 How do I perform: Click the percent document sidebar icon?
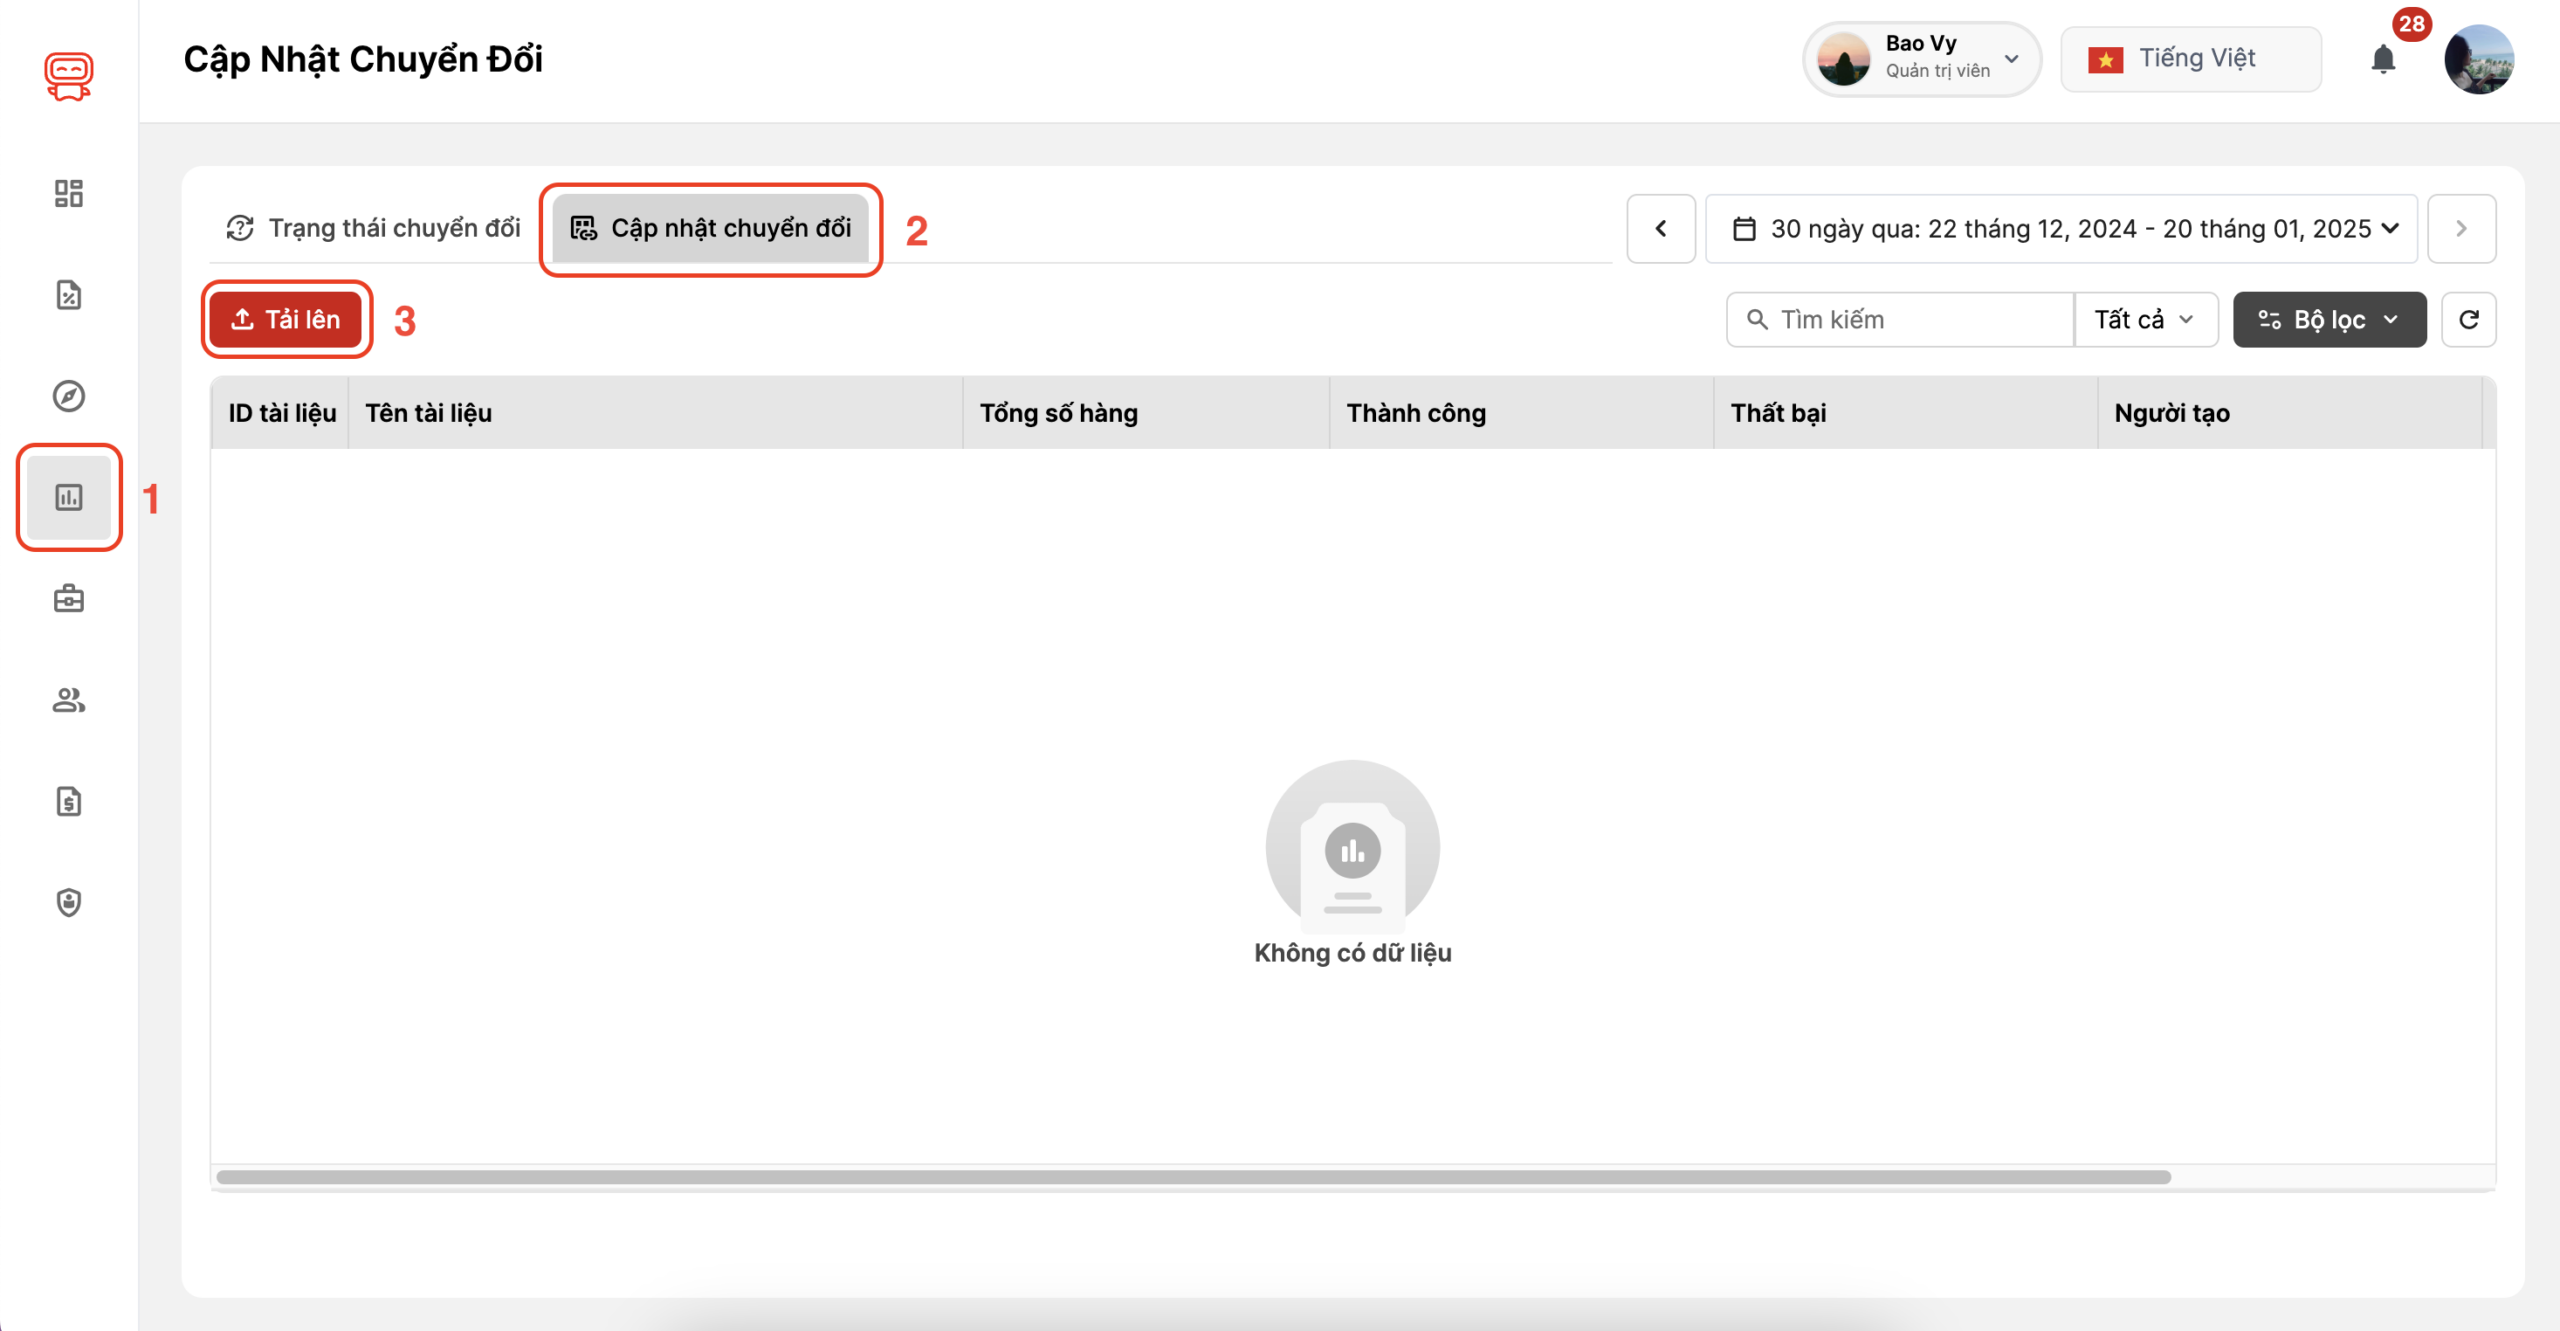[x=68, y=295]
